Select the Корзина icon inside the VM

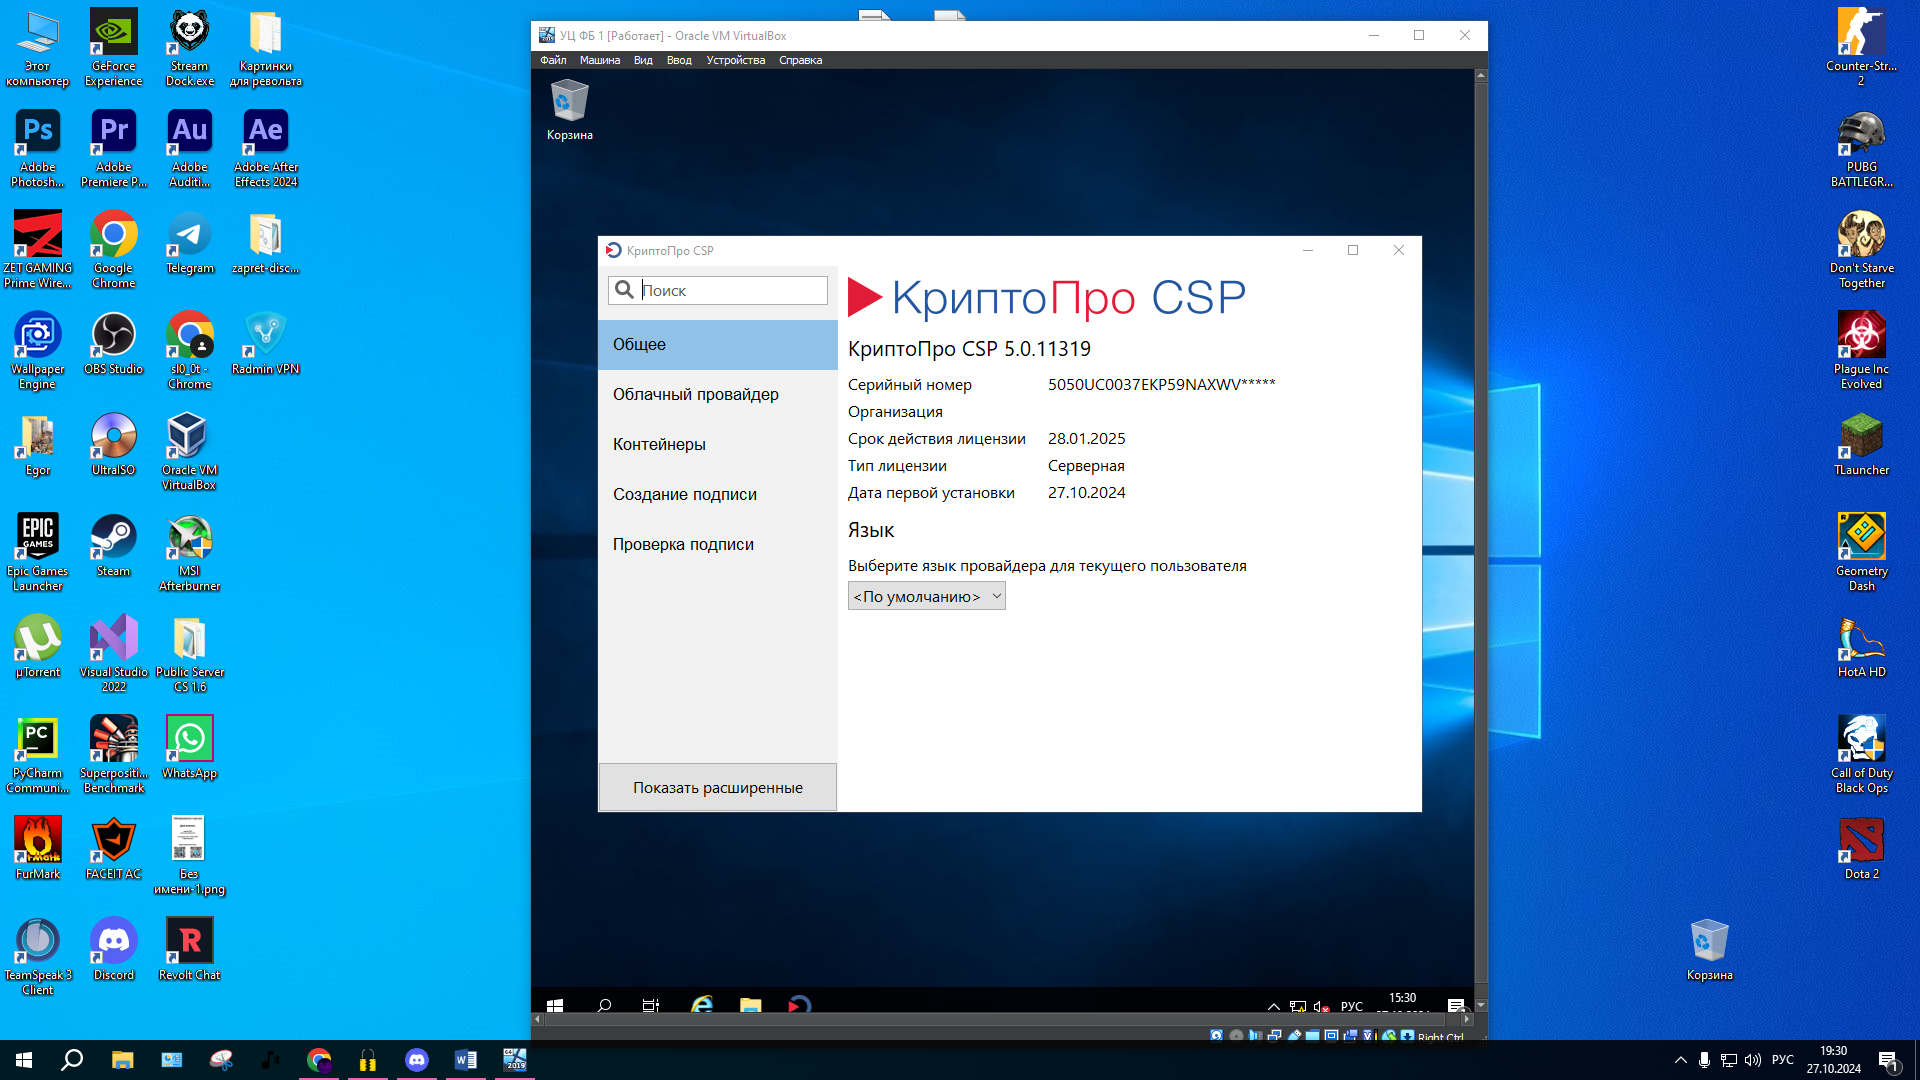coord(570,110)
